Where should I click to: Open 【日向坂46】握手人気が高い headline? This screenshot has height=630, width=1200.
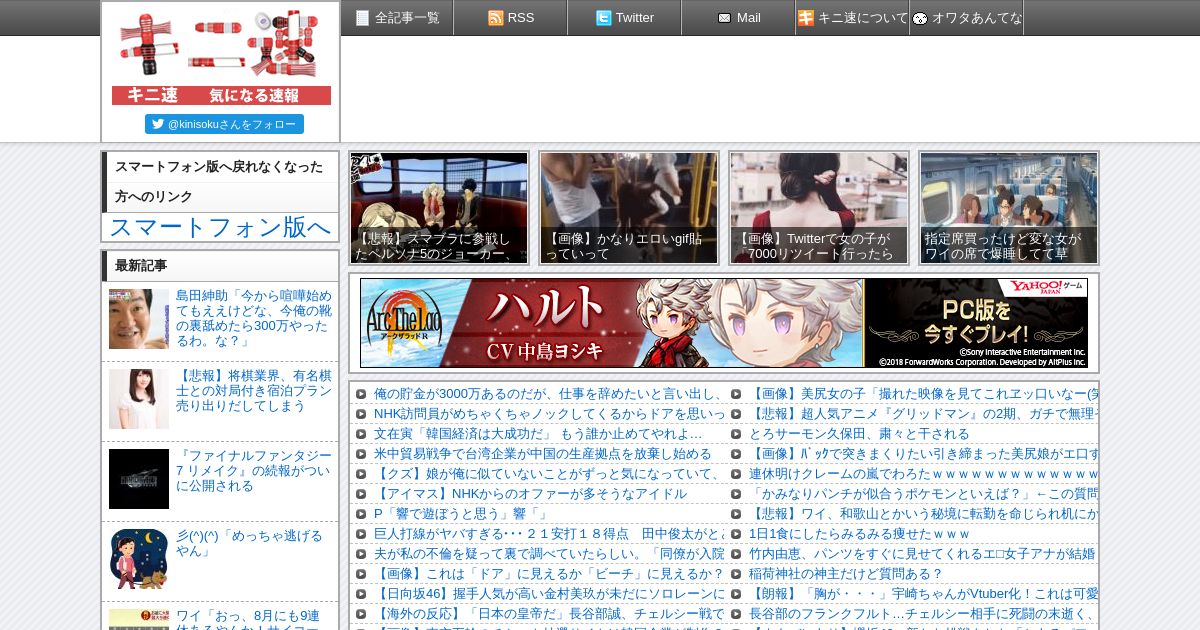(x=549, y=594)
